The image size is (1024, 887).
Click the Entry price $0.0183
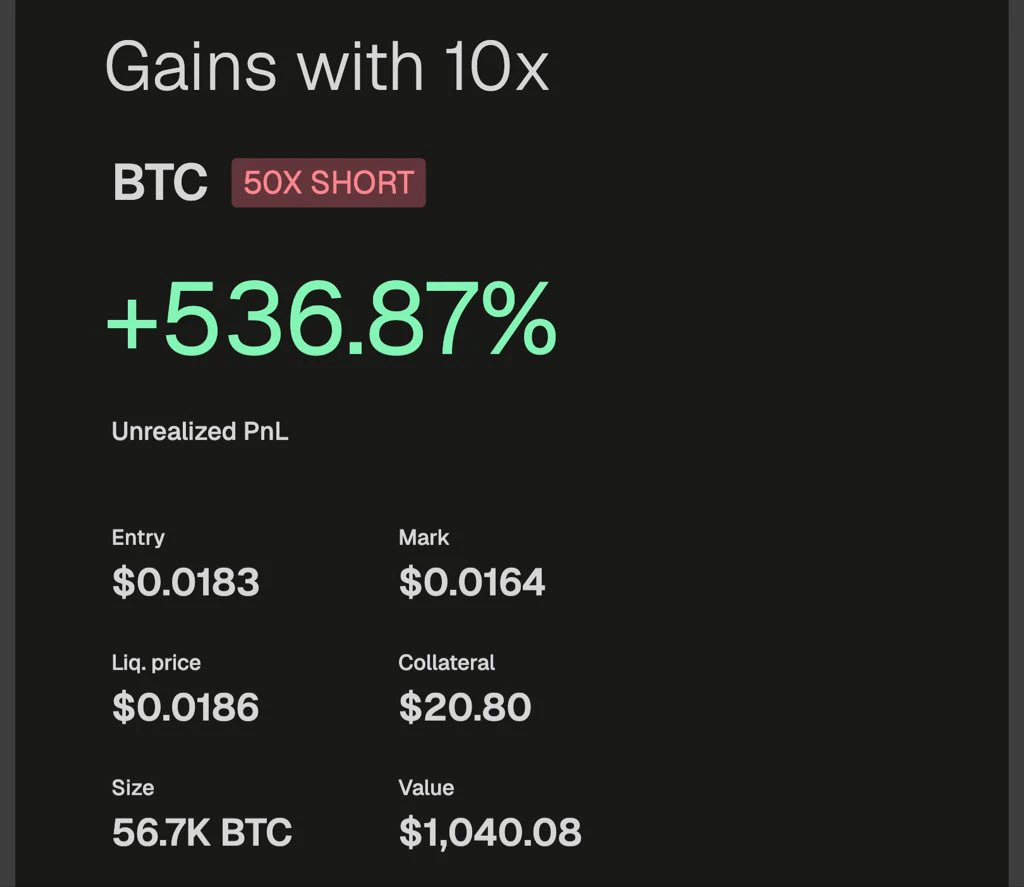[186, 583]
